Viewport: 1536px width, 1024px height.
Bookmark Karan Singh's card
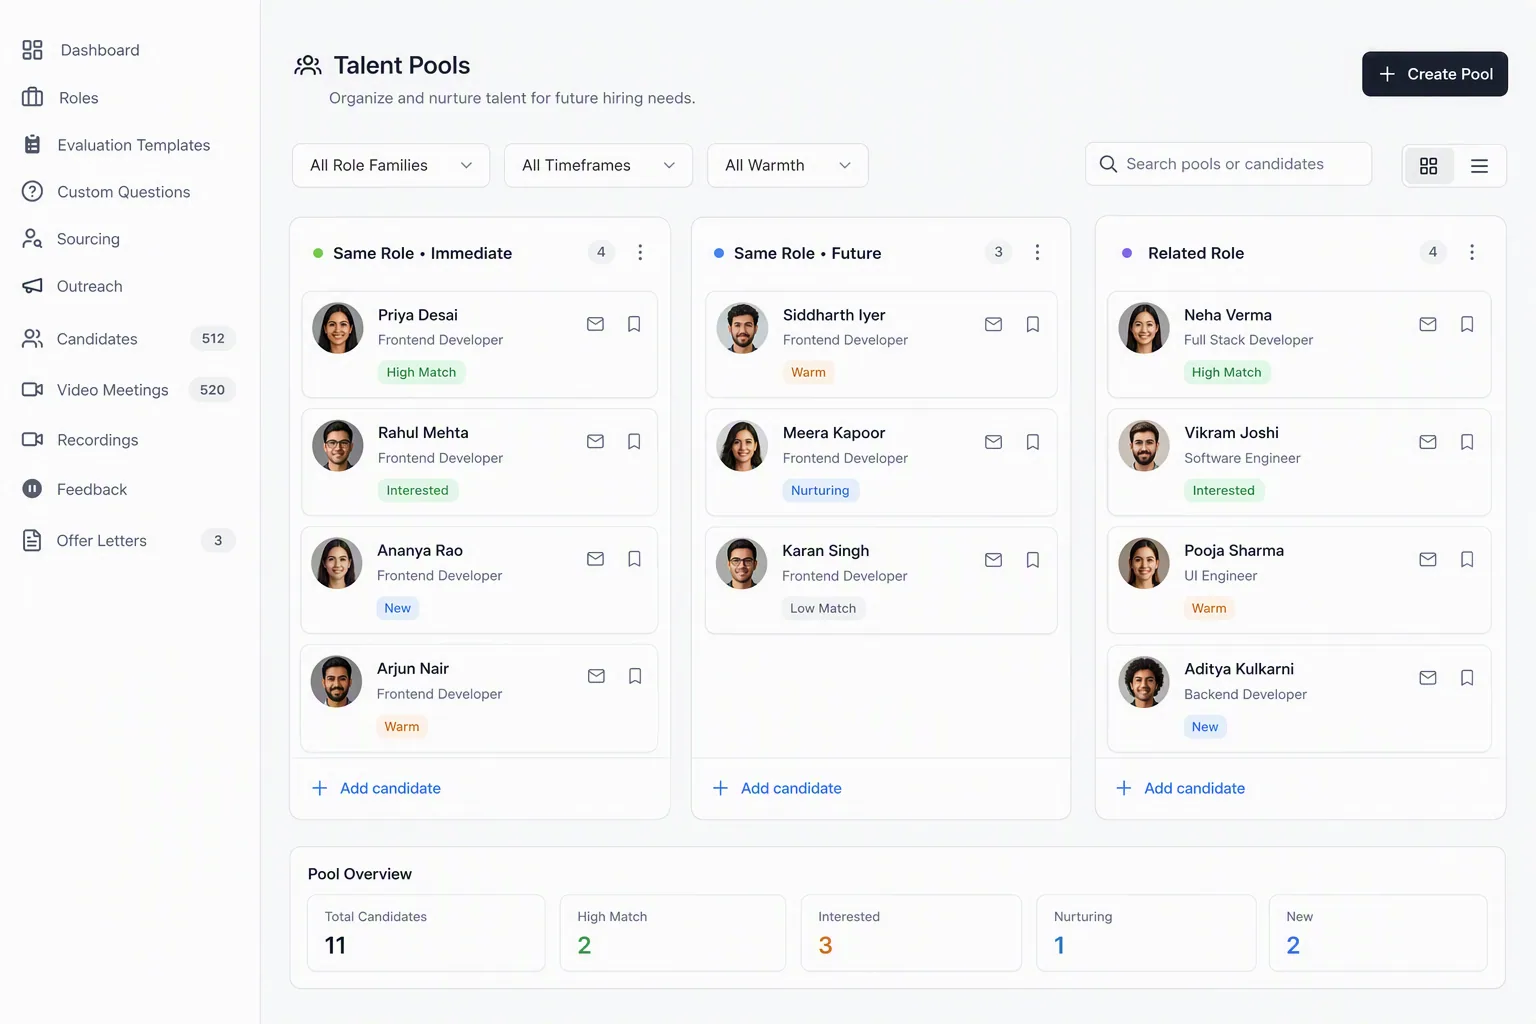(1033, 560)
